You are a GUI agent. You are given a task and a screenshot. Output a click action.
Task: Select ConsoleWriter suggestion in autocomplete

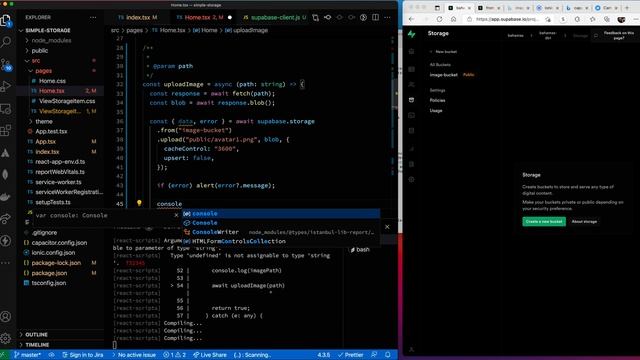(281, 232)
